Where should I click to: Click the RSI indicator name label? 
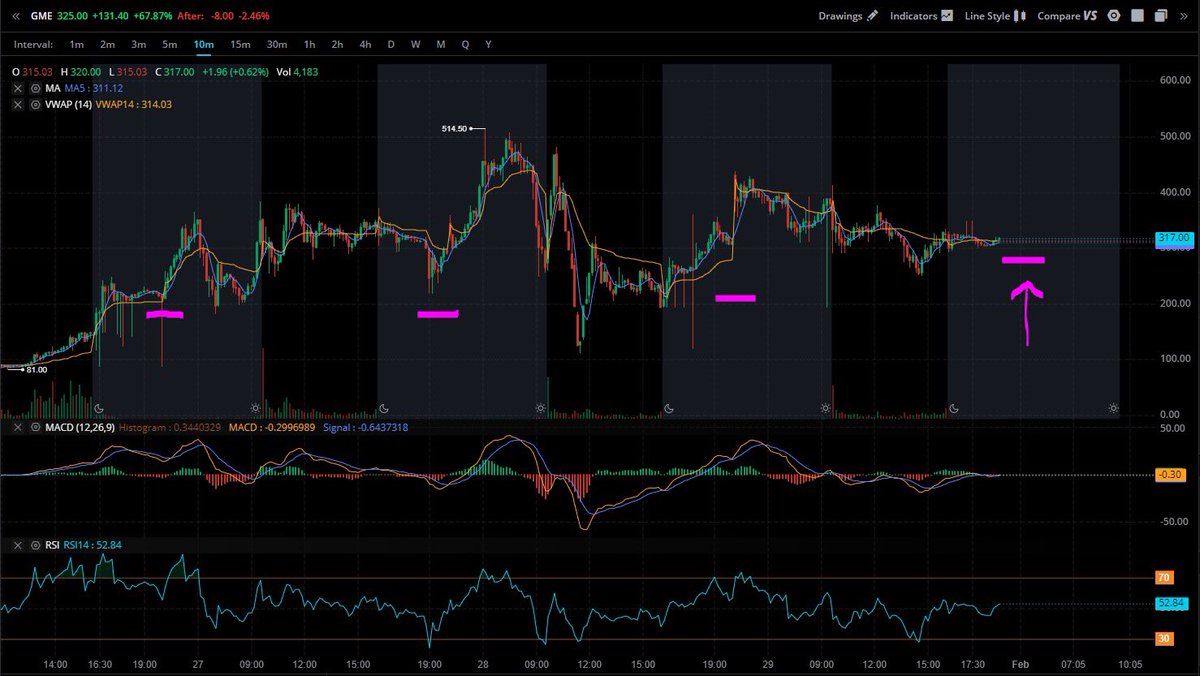coord(53,545)
